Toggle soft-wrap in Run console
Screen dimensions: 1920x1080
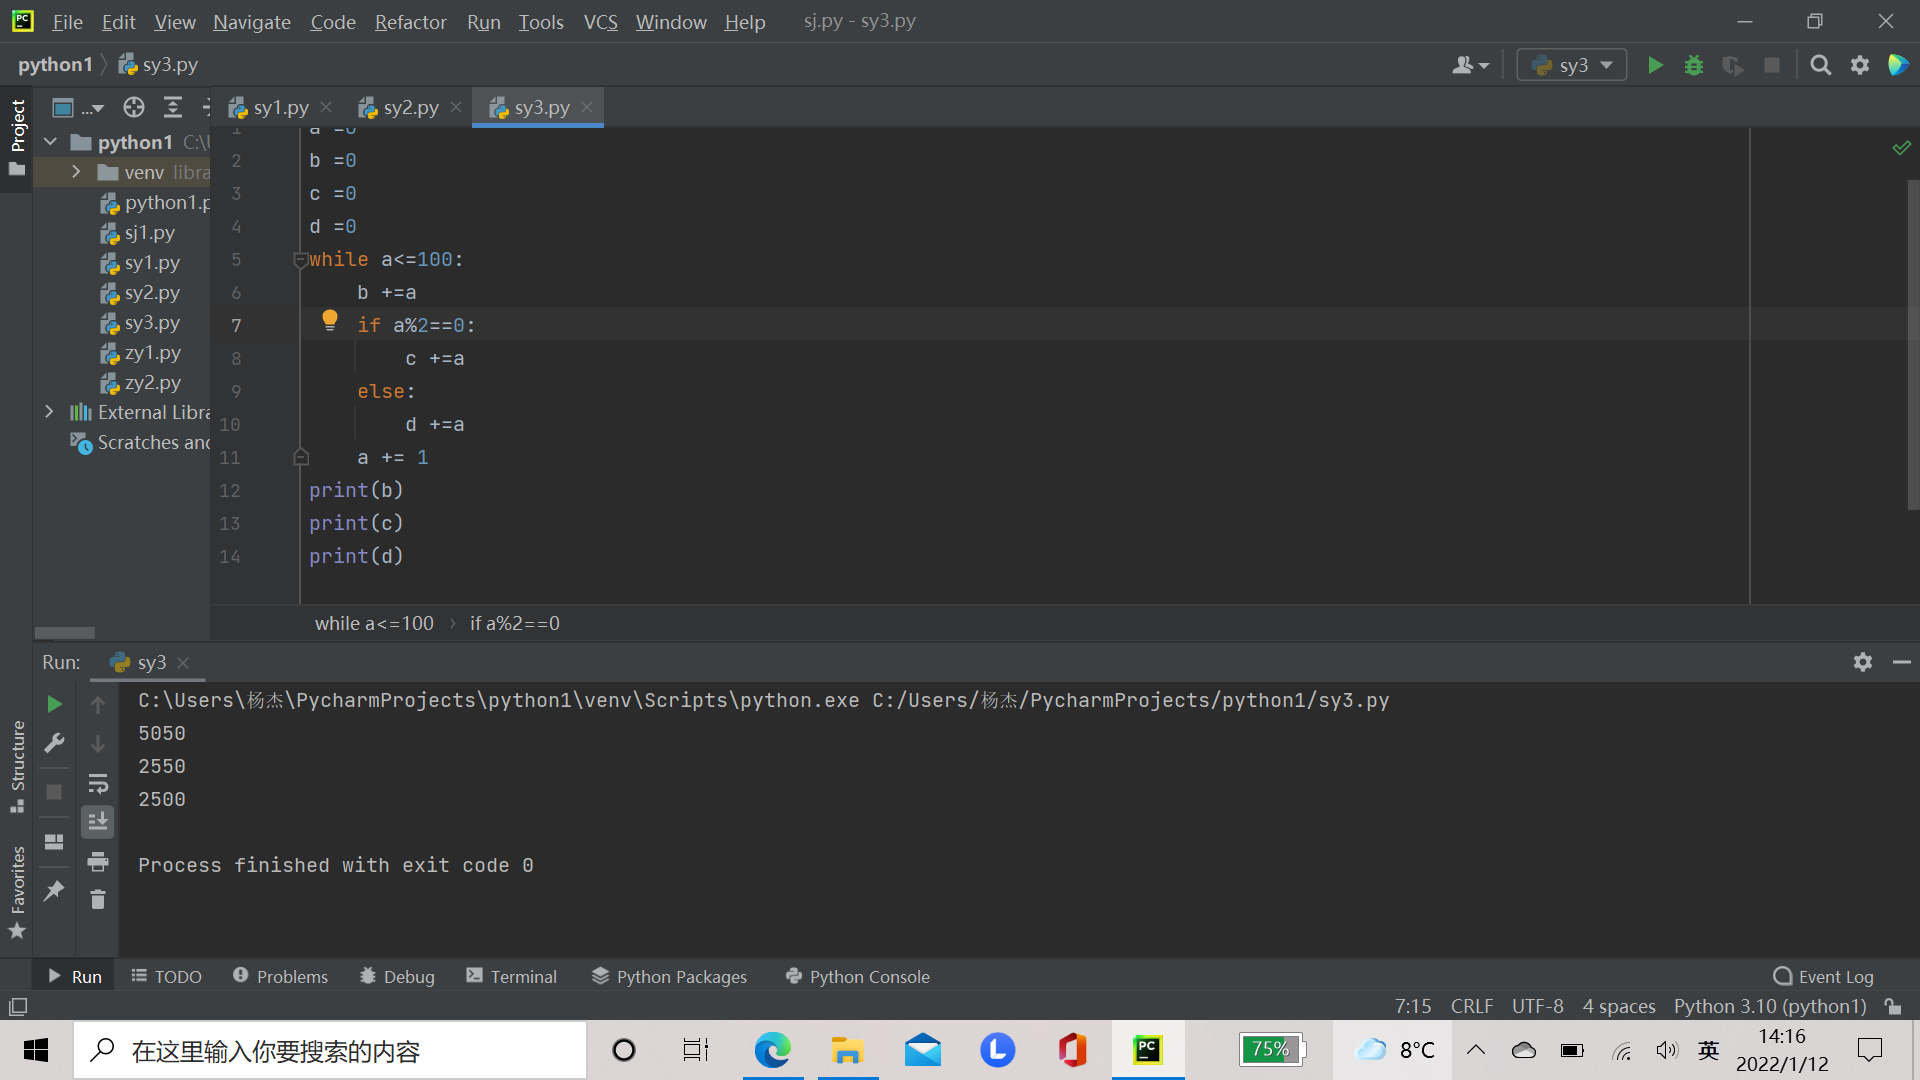(x=98, y=783)
